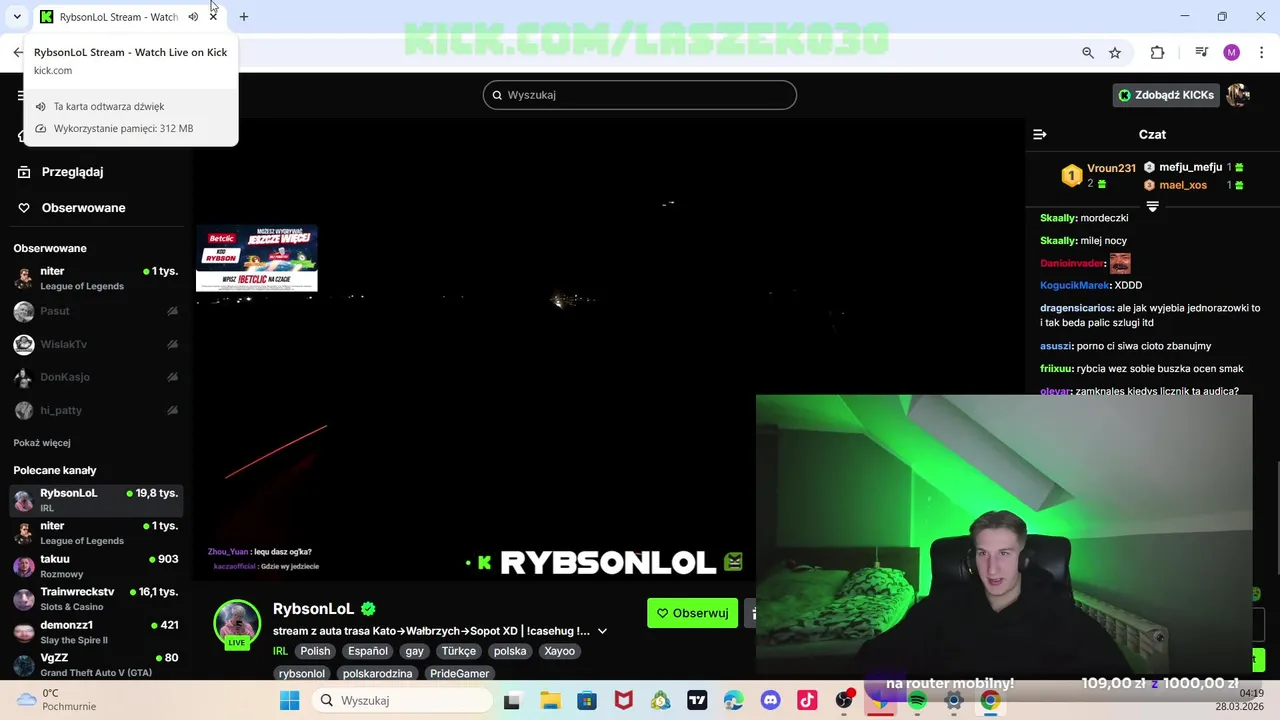Expand the stream title chevron
Screen dimensions: 1280x720
point(602,631)
